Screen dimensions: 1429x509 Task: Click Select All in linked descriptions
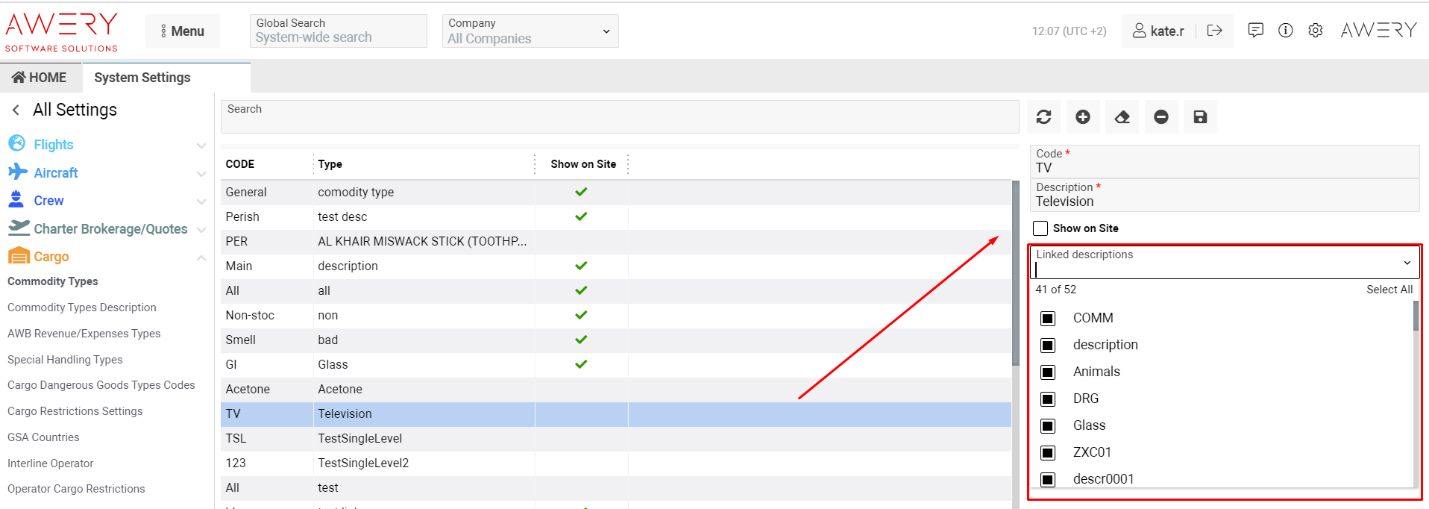pyautogui.click(x=1389, y=290)
